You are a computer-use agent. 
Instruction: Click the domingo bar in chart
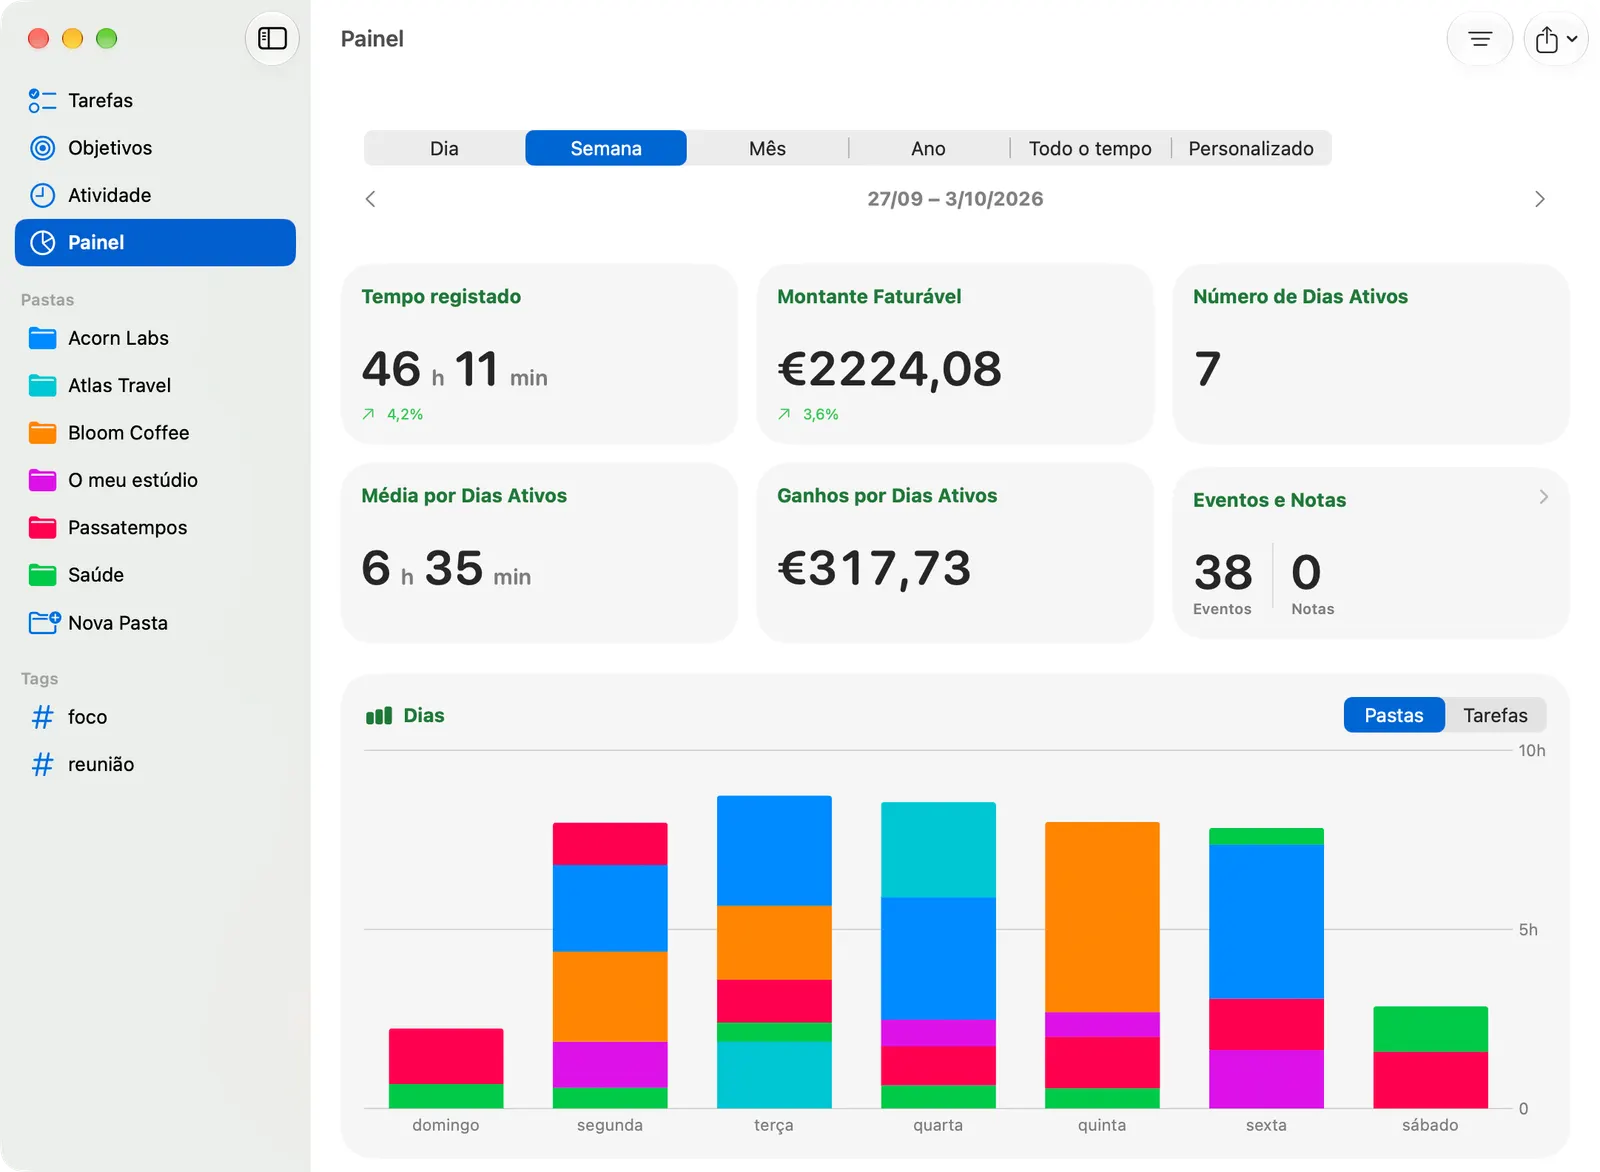pyautogui.click(x=446, y=1068)
